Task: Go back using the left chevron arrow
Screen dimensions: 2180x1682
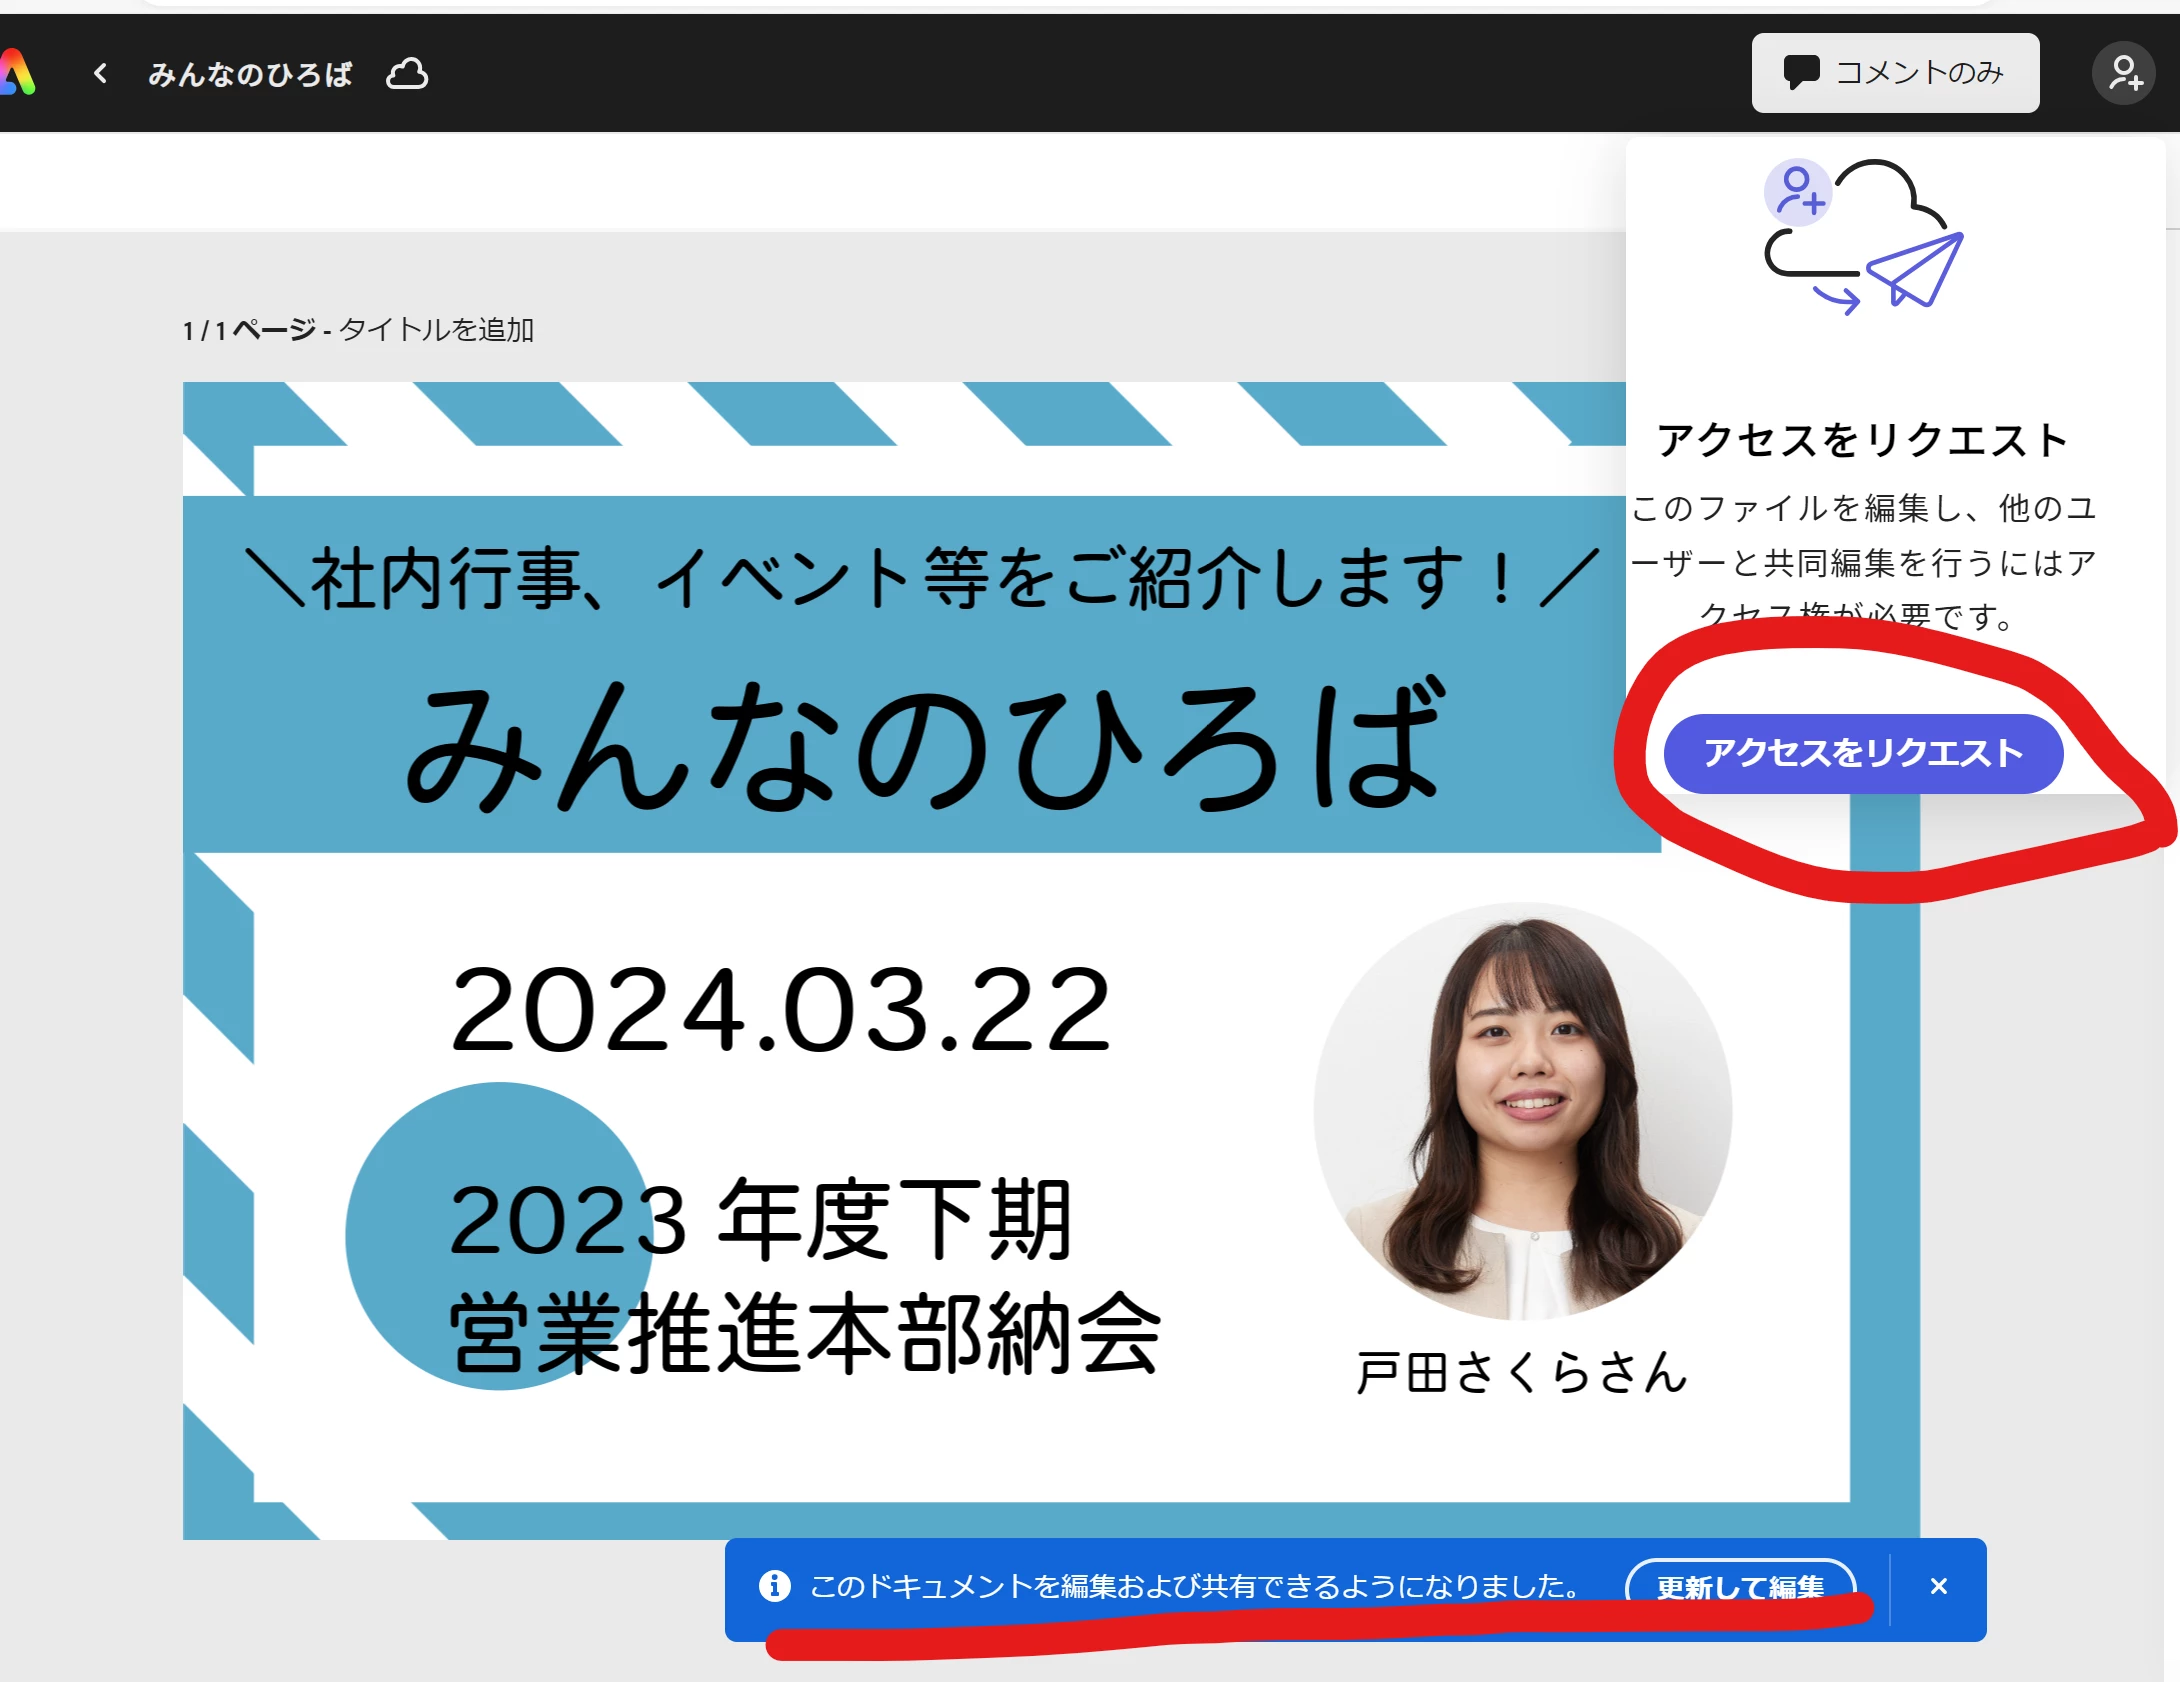Action: (x=100, y=73)
